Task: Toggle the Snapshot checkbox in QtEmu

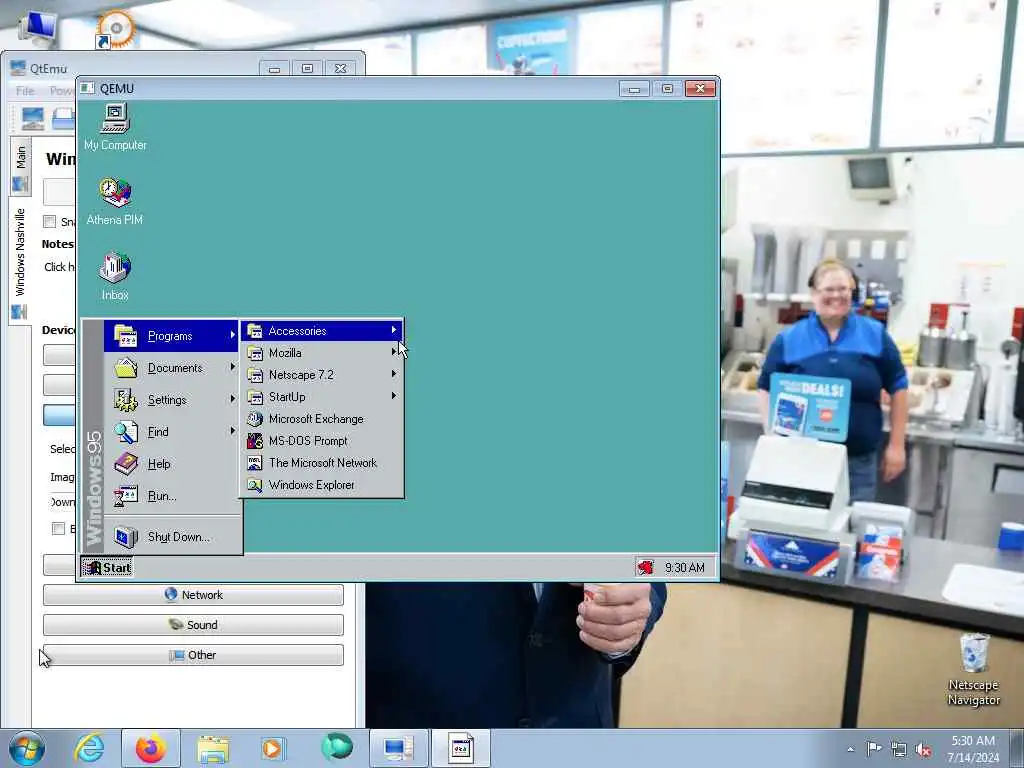Action: tap(50, 221)
